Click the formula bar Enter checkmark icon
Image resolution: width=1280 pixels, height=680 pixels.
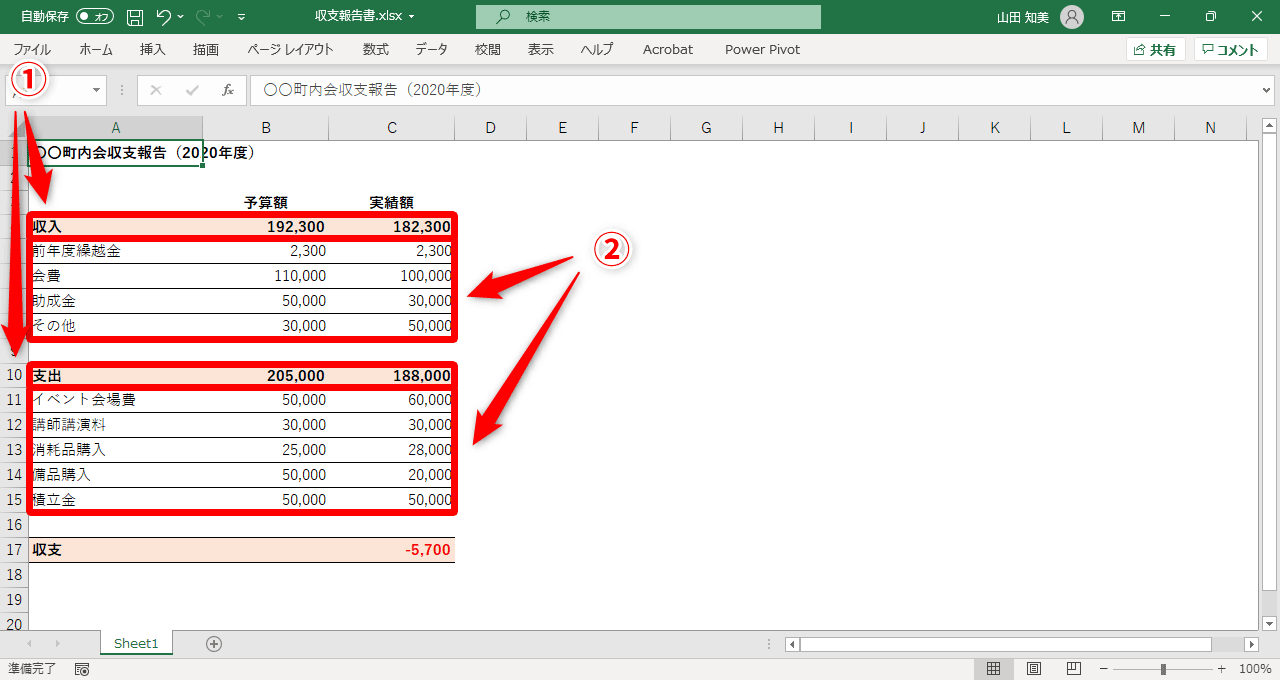click(x=192, y=90)
